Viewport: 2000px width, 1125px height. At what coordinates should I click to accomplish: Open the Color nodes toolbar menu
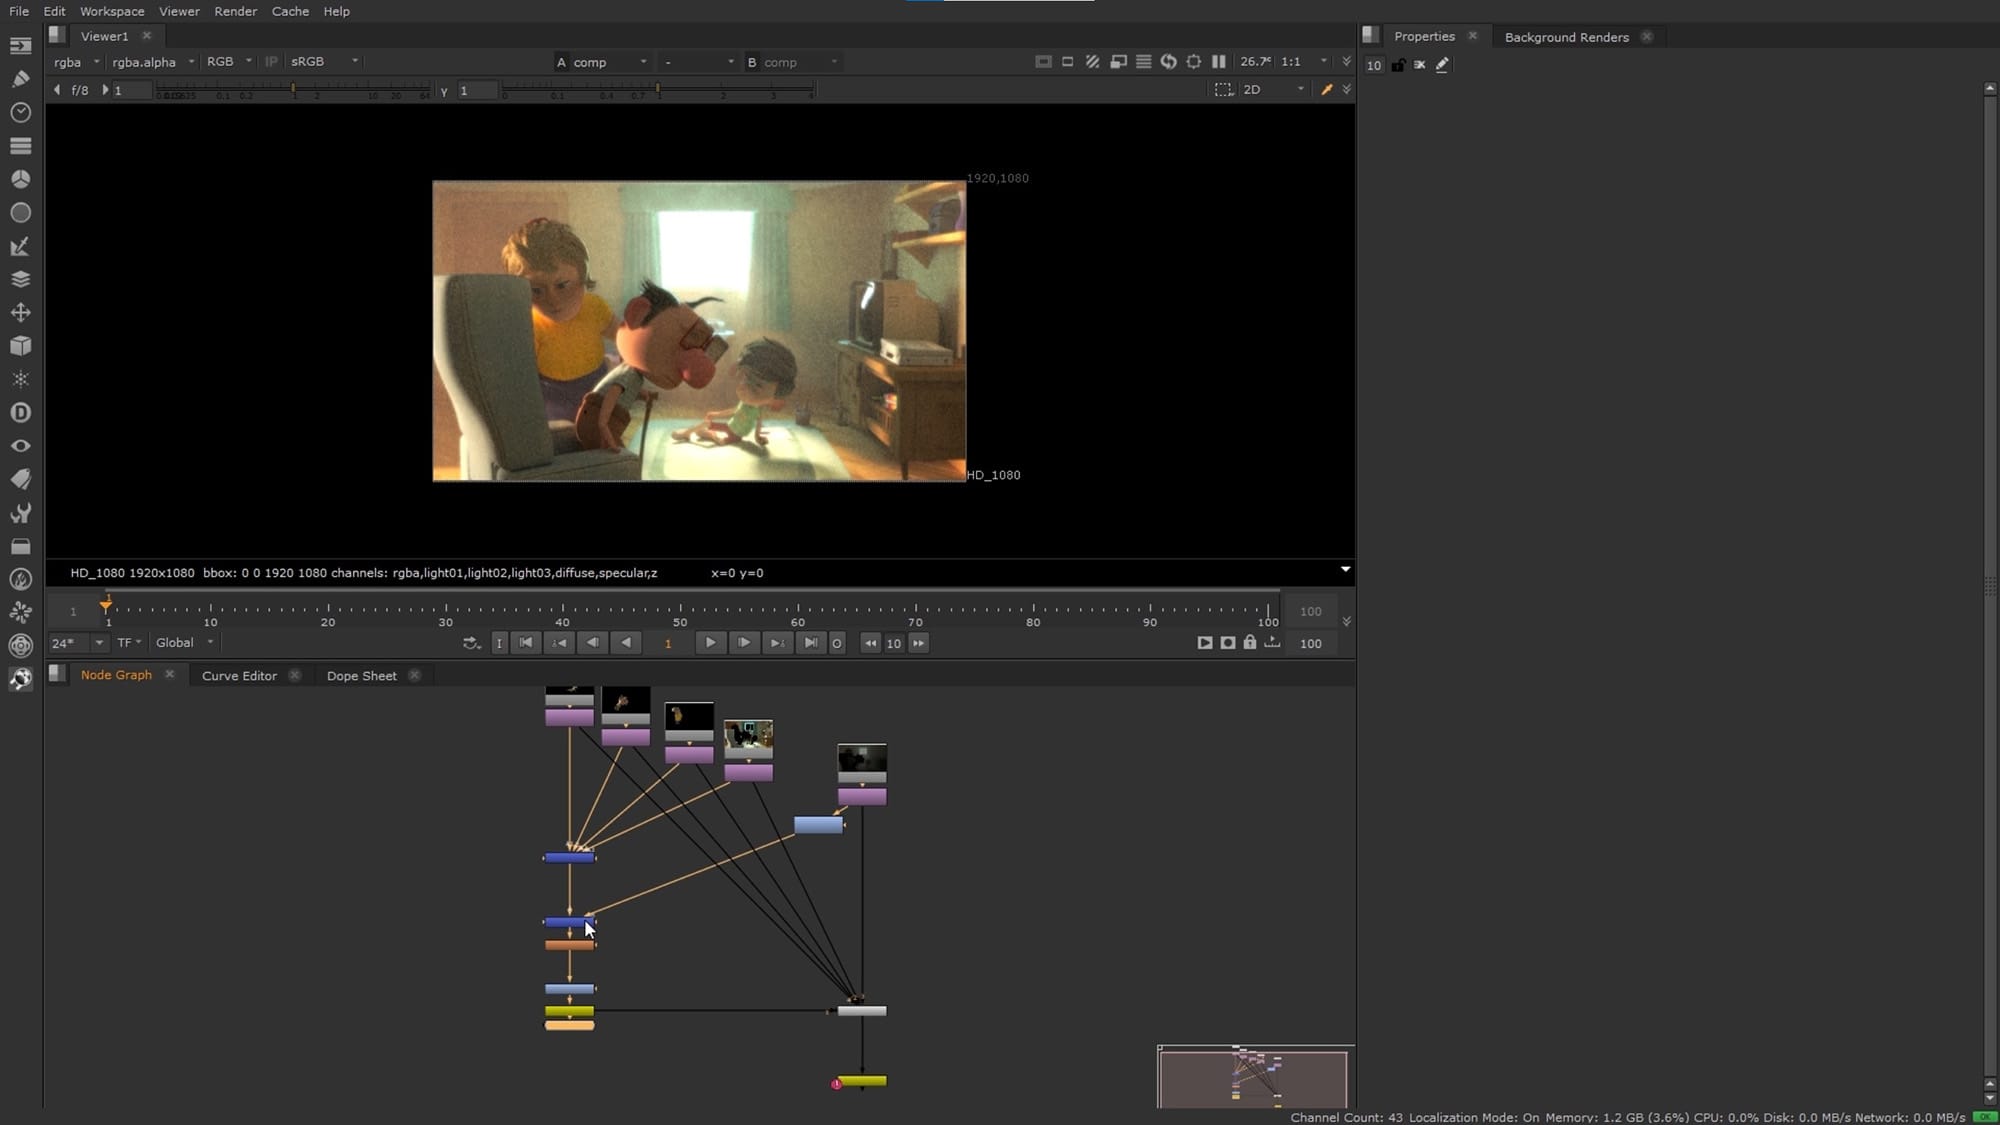point(20,179)
